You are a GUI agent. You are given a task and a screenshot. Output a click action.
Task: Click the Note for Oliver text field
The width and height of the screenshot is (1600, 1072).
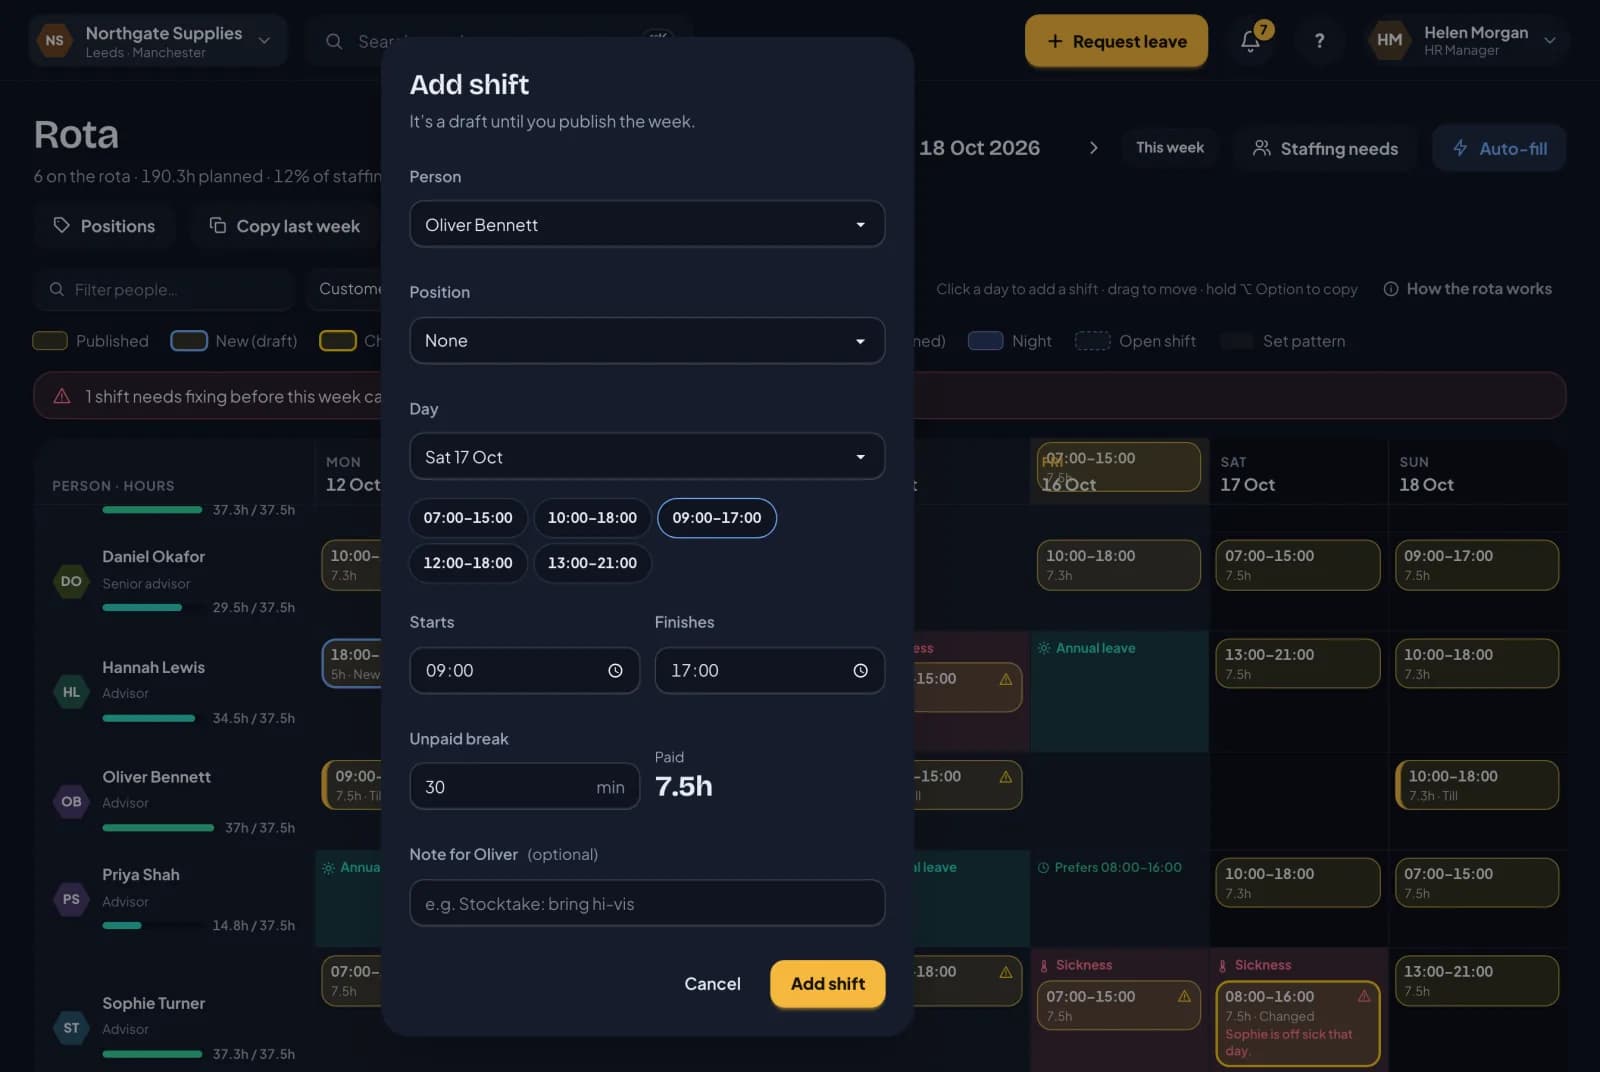pyautogui.click(x=647, y=904)
